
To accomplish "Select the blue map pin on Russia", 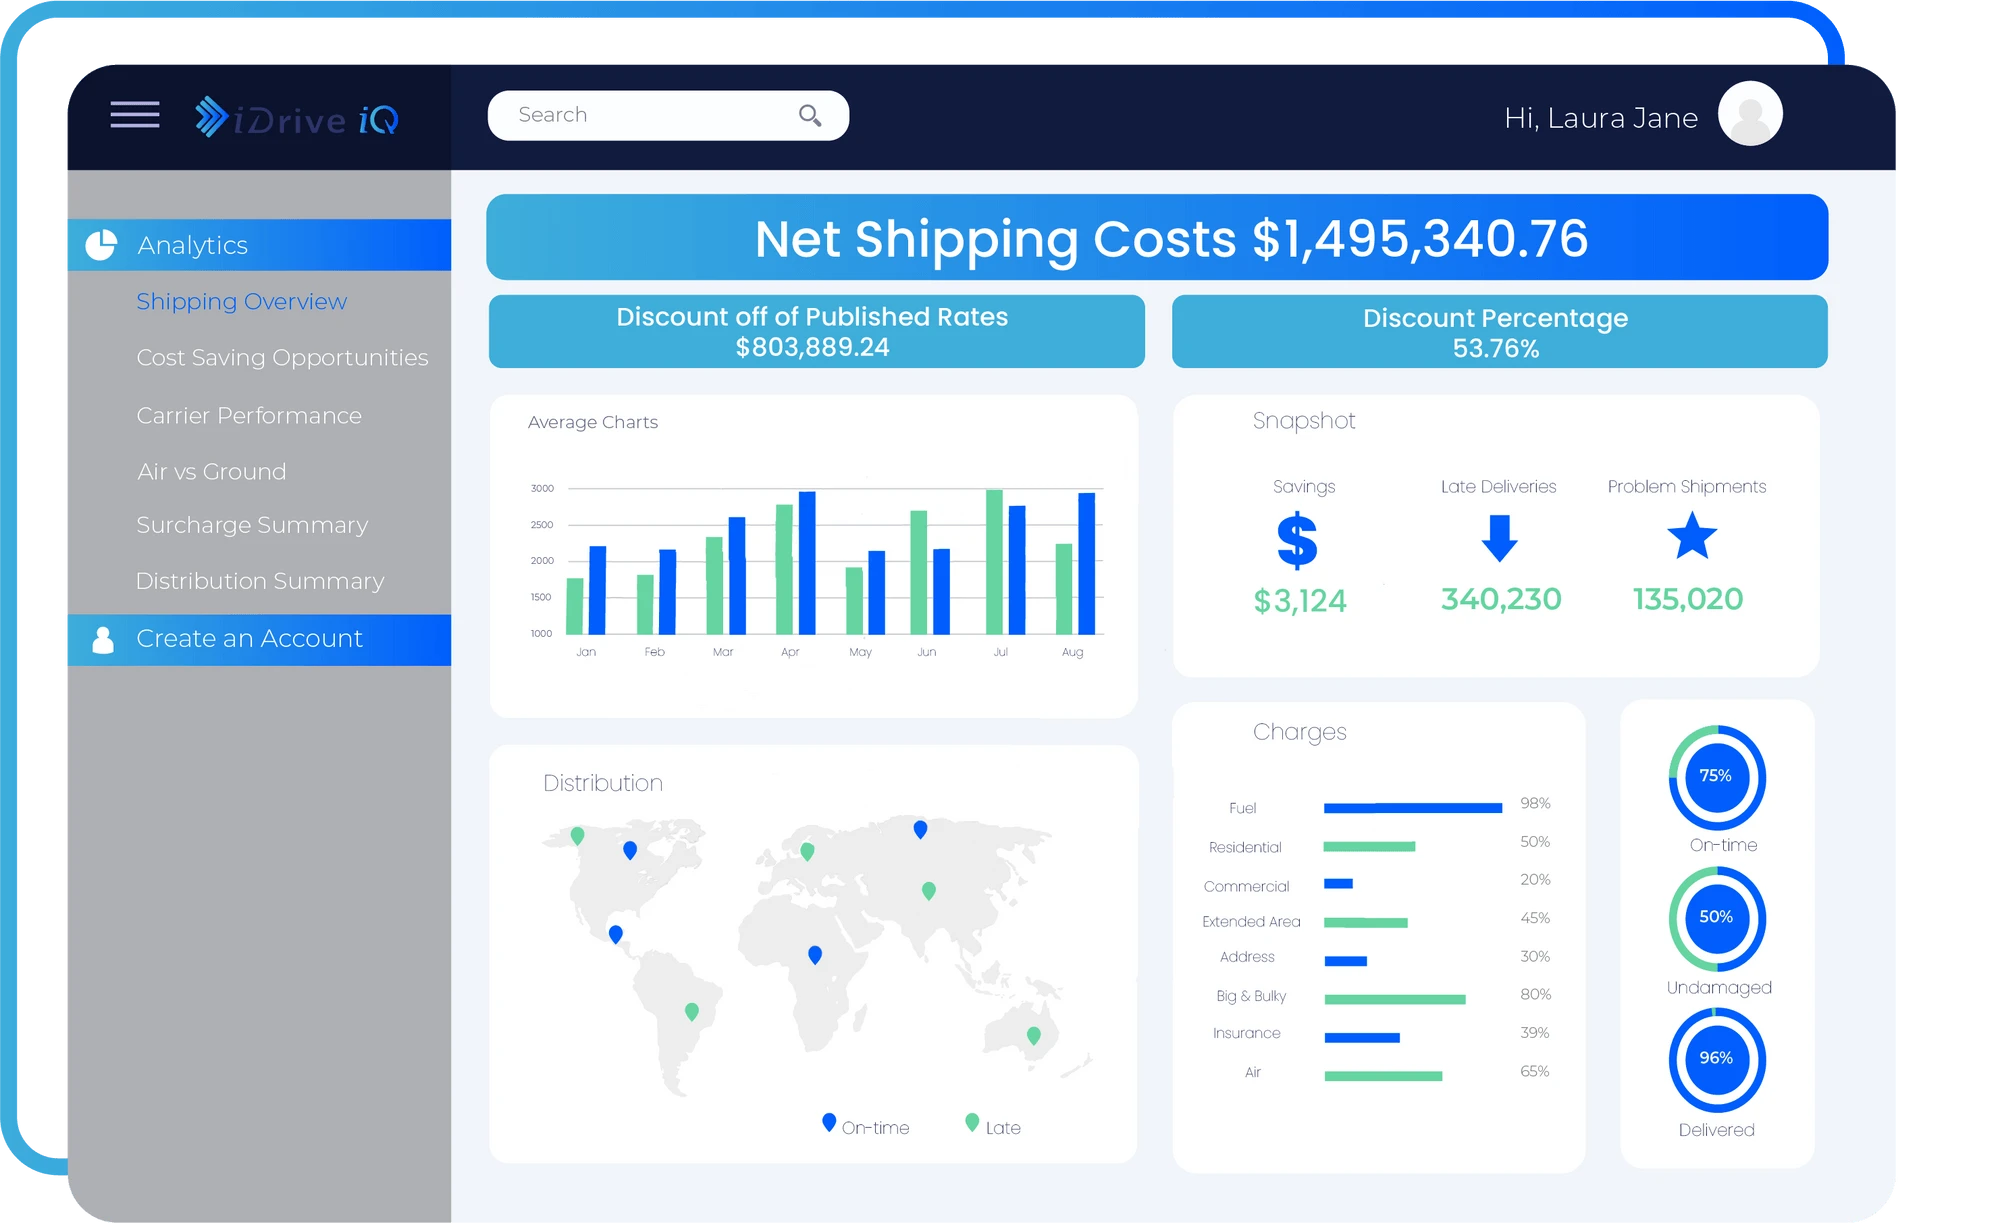I will (919, 828).
